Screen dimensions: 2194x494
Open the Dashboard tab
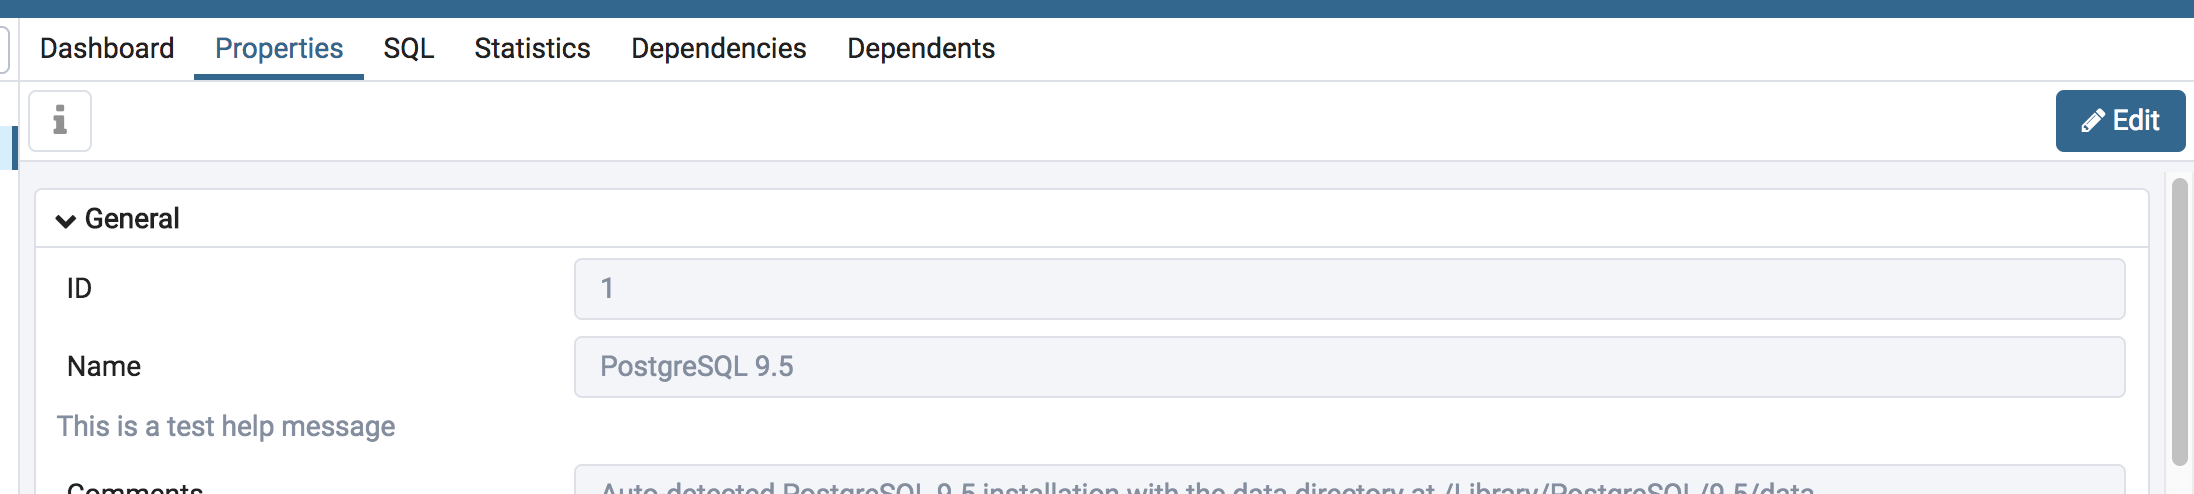coord(107,48)
